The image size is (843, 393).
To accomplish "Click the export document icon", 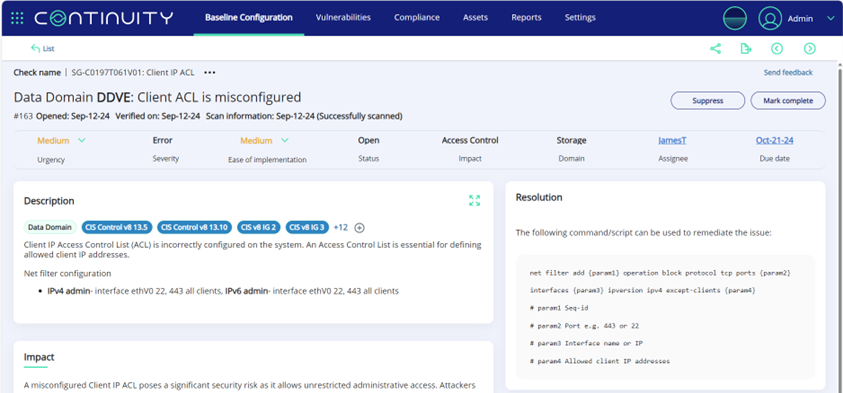I will pyautogui.click(x=746, y=49).
